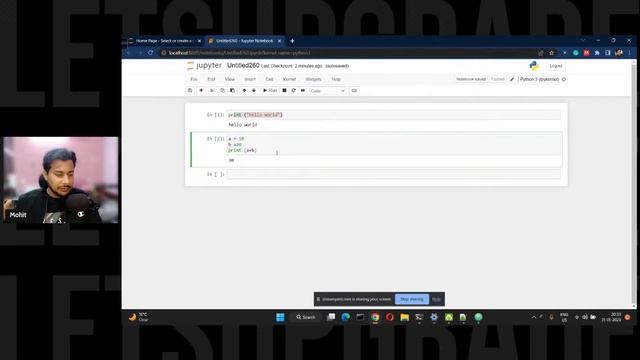The image size is (640, 360).
Task: Click the save and checkpoint icon
Action: click(190, 91)
